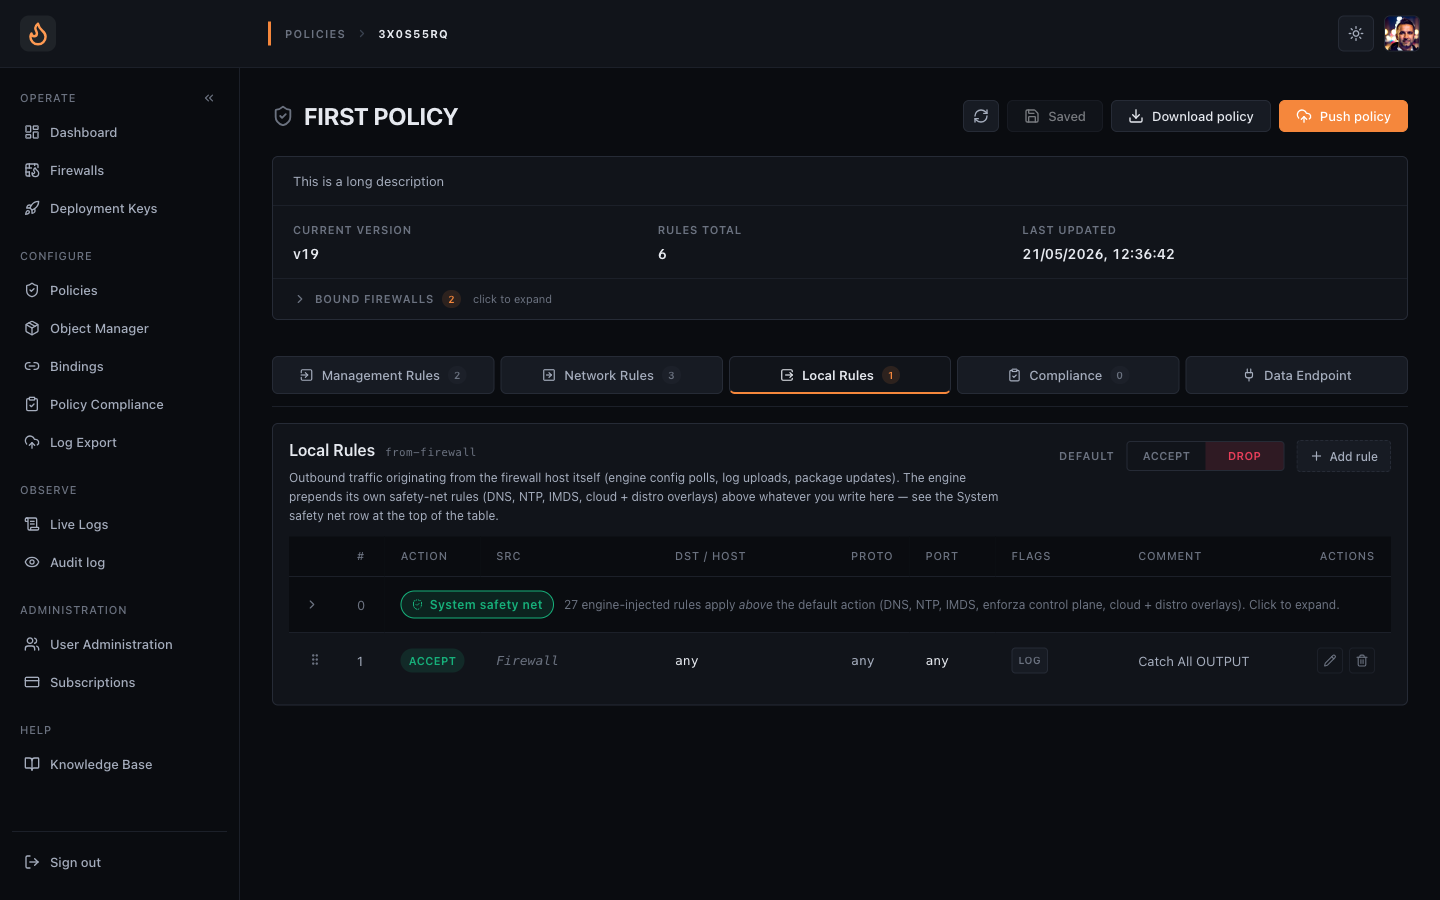Click the System safety net badge
The width and height of the screenshot is (1440, 900).
pos(477,605)
